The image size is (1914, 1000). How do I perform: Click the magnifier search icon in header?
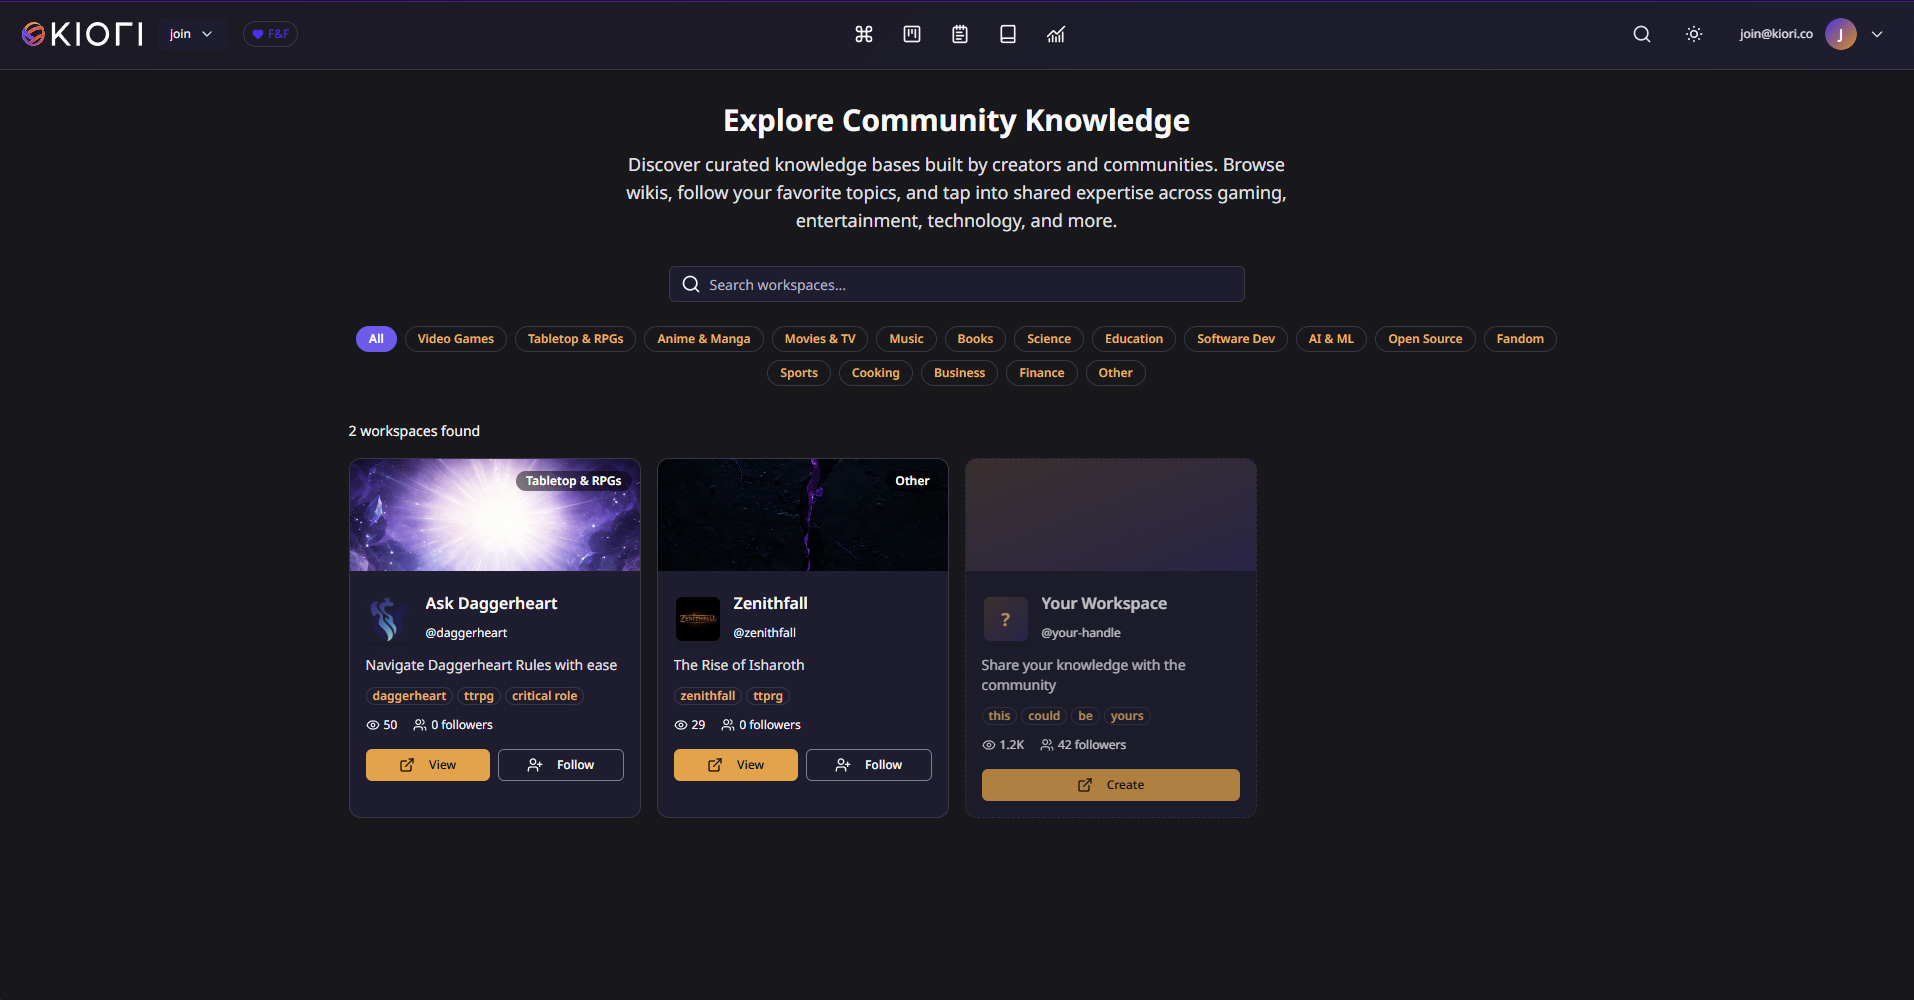click(1642, 34)
